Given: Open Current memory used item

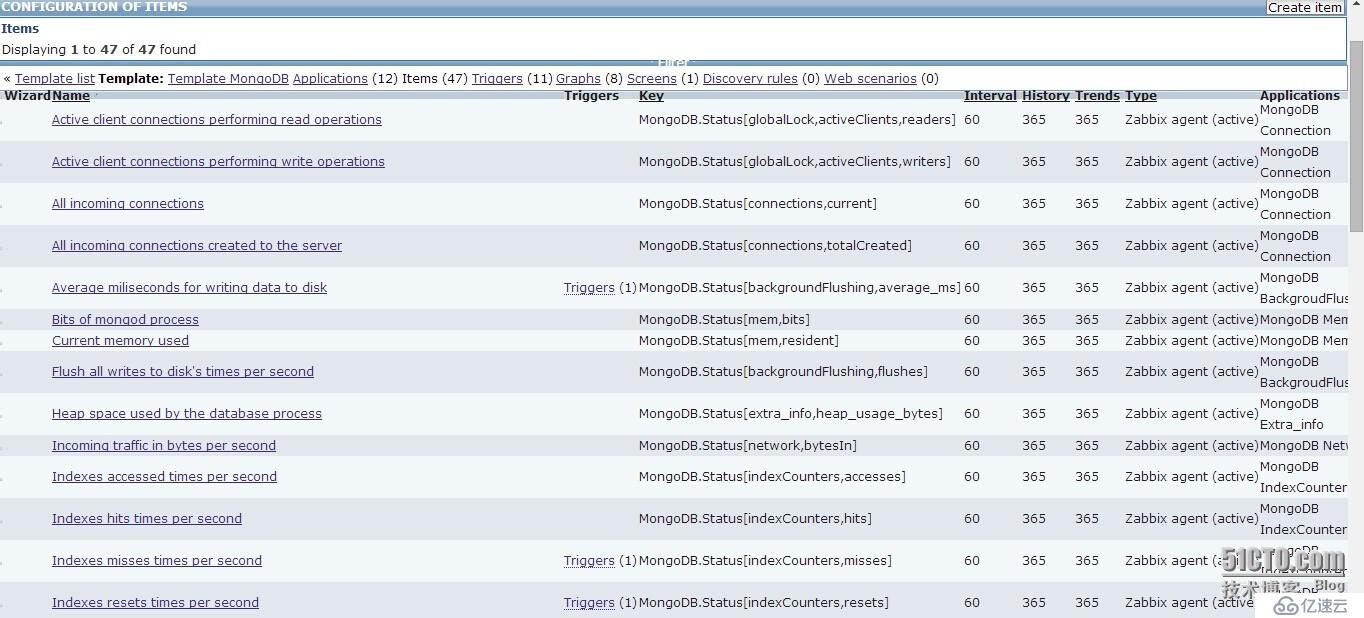Looking at the screenshot, I should click(120, 340).
